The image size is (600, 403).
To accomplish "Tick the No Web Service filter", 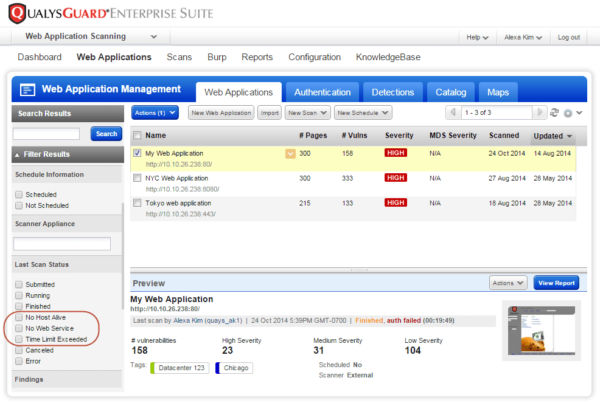I will click(x=19, y=328).
